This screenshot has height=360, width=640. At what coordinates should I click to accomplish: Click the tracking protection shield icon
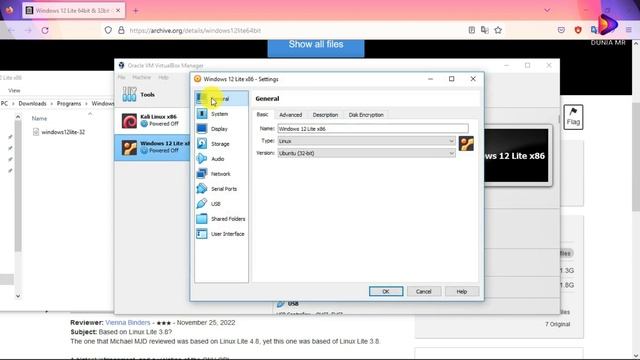click(x=108, y=30)
